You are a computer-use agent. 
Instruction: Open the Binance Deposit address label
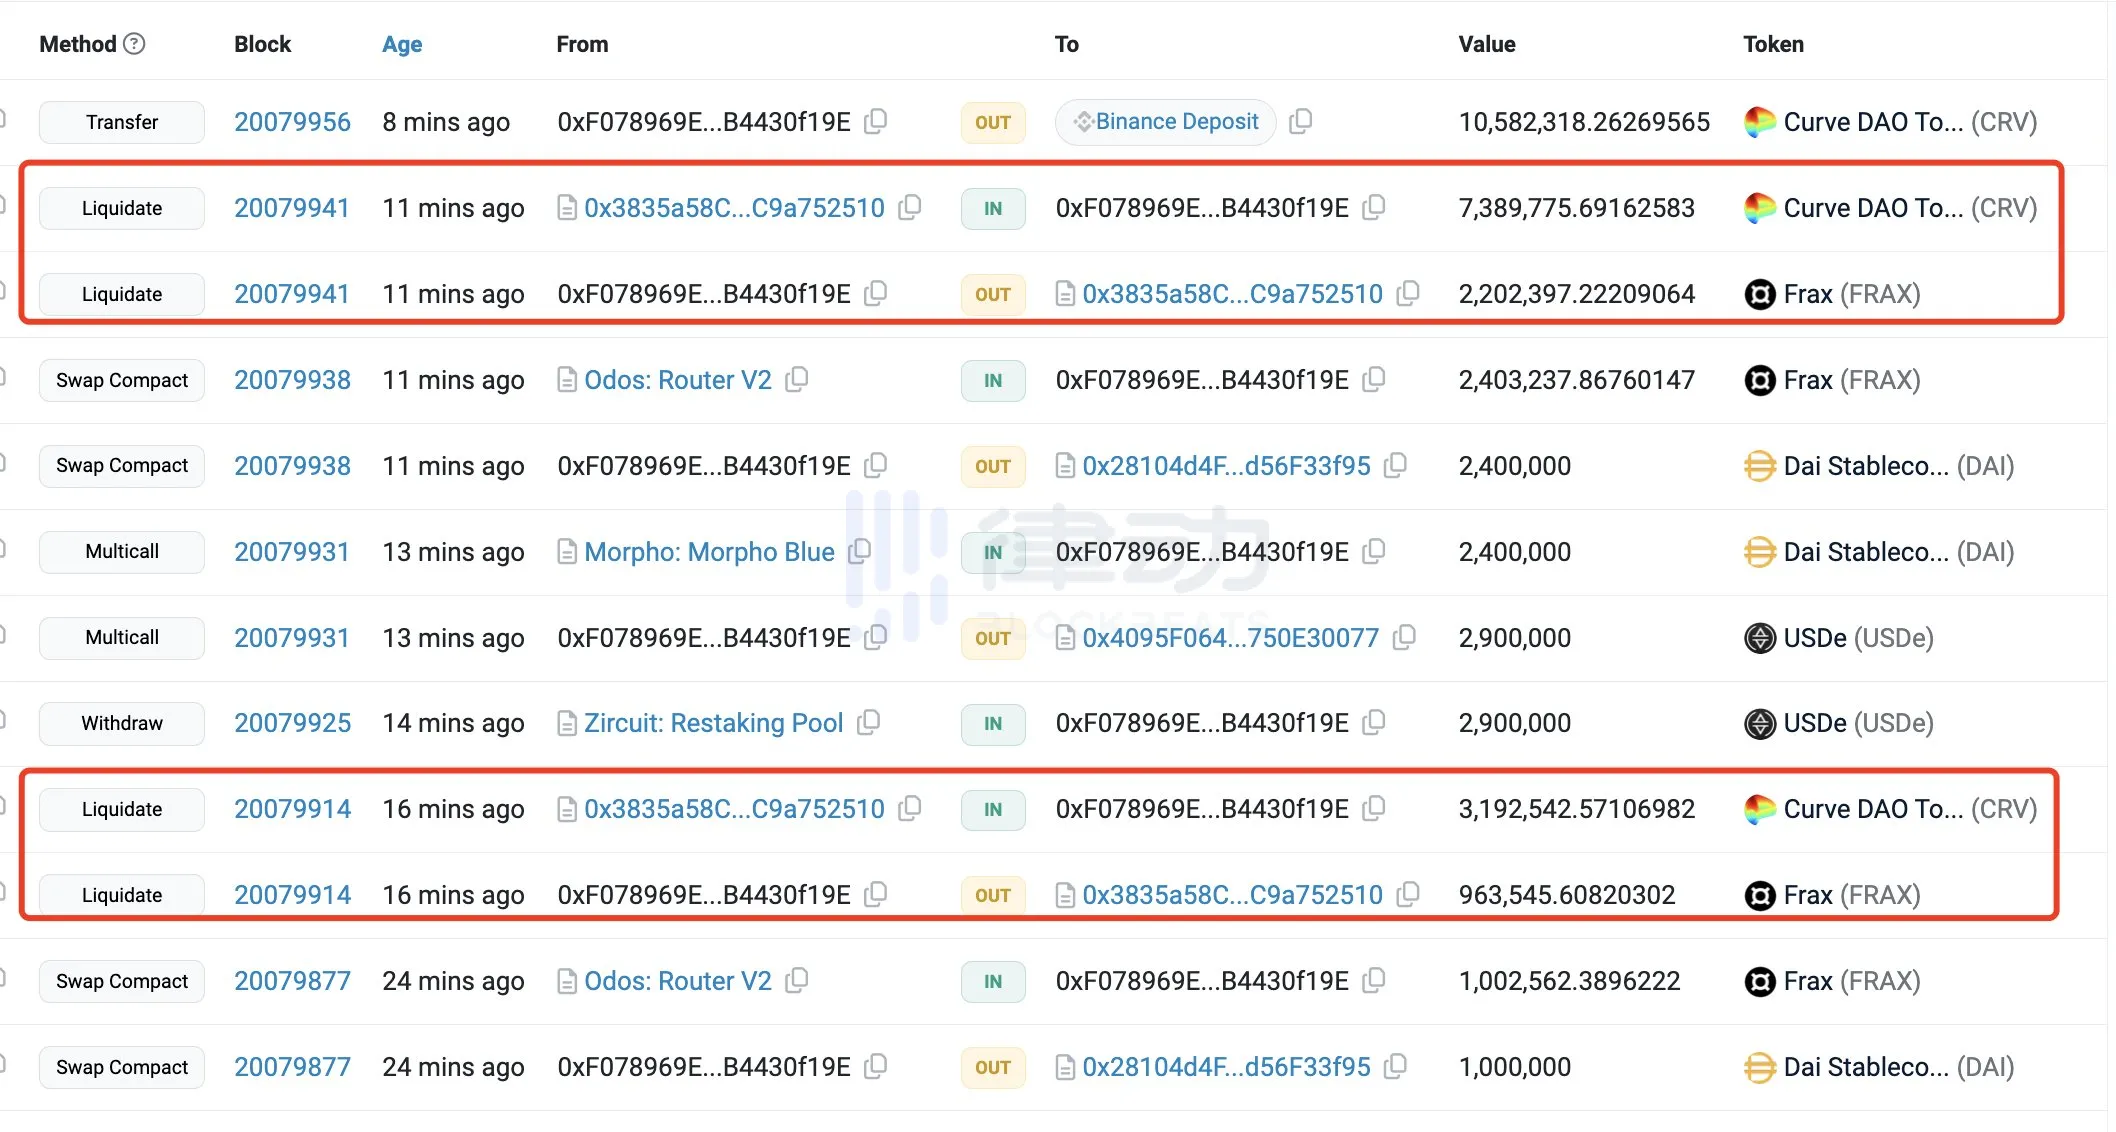[x=1176, y=122]
